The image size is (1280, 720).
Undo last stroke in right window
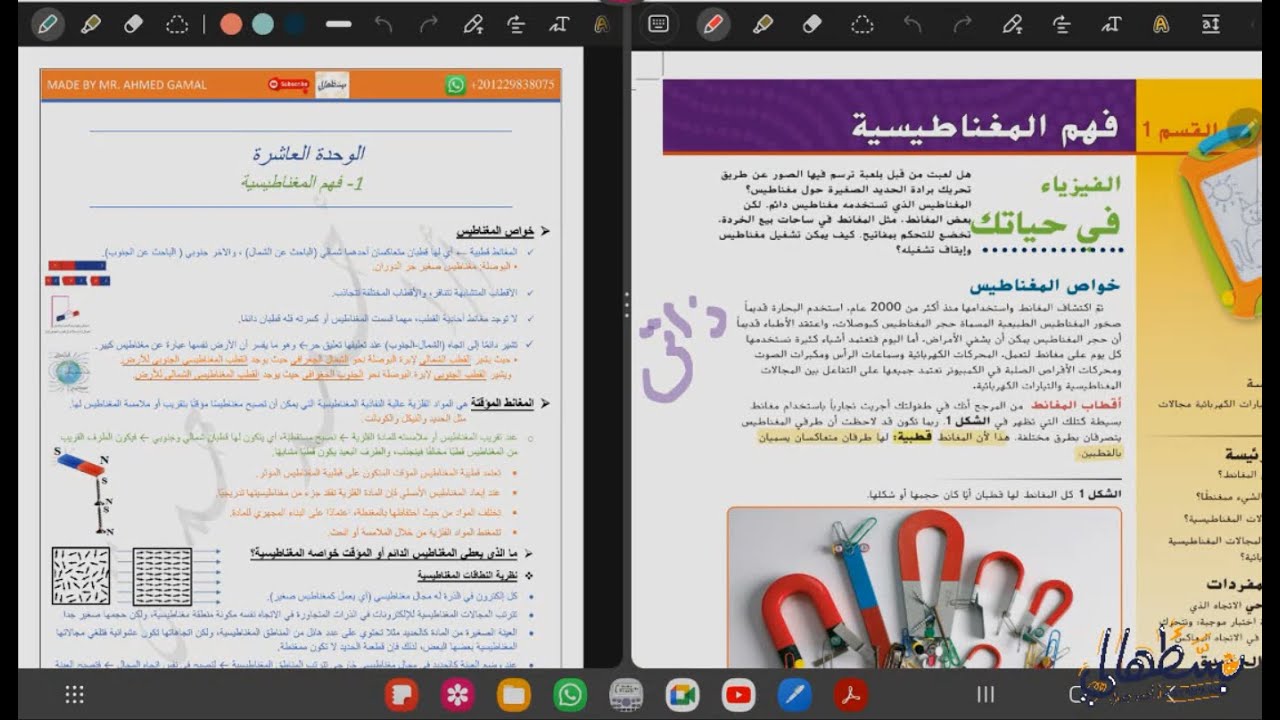(912, 24)
